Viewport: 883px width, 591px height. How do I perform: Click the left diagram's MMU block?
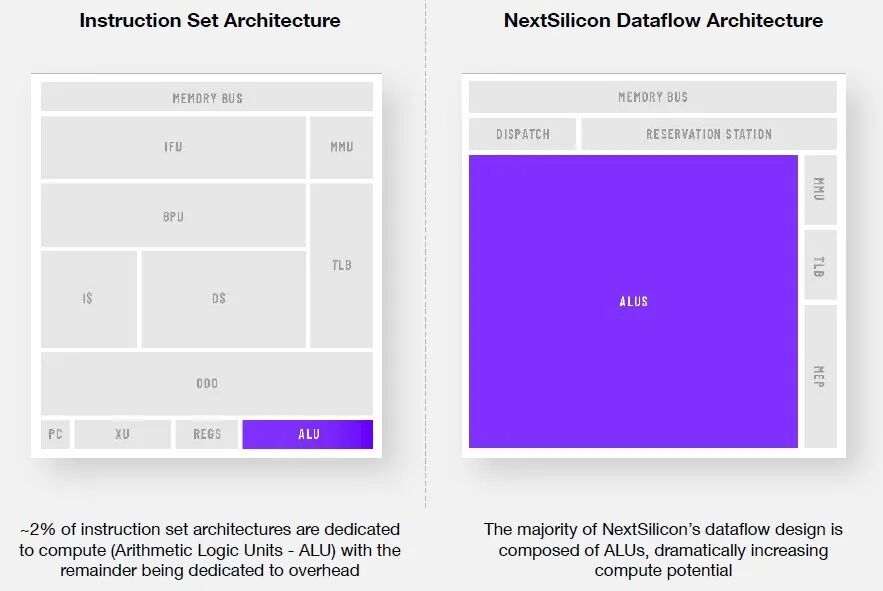[x=341, y=147]
